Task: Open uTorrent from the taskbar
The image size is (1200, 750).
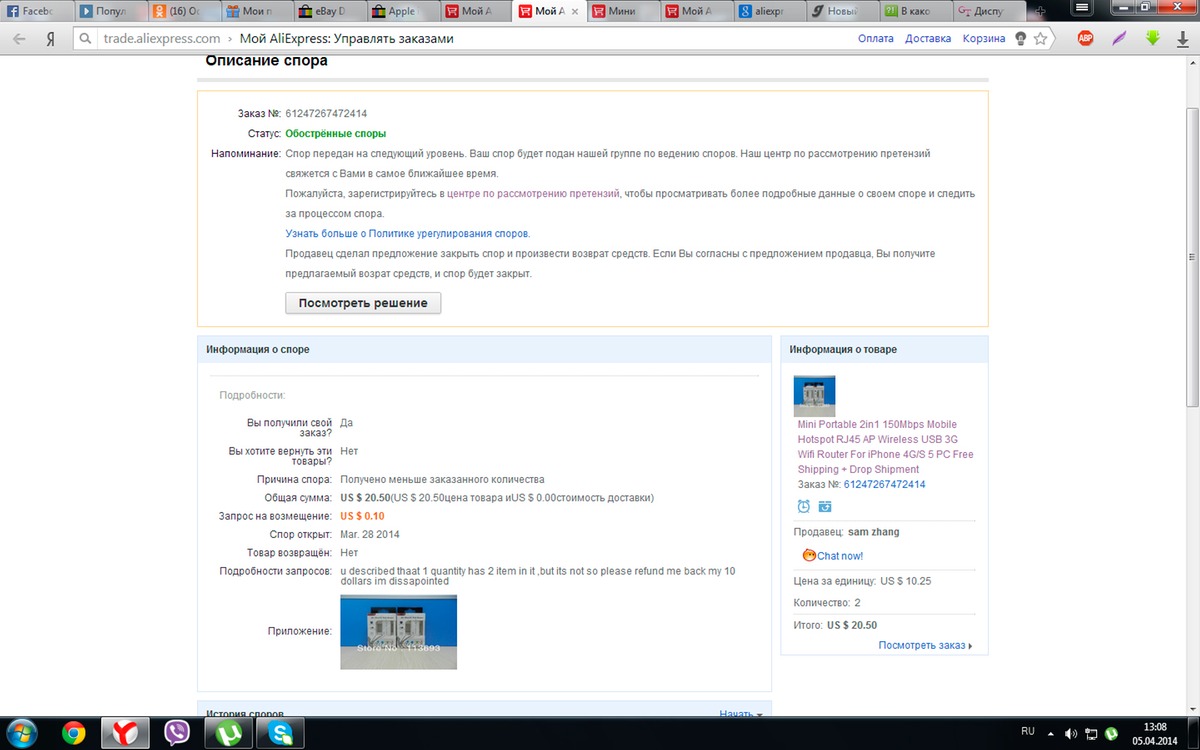Action: click(x=229, y=733)
